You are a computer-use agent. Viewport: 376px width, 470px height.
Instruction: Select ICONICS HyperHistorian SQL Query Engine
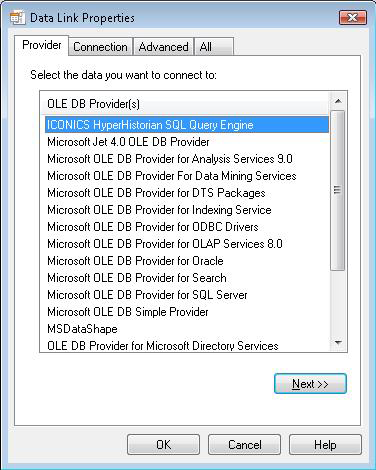click(187, 125)
